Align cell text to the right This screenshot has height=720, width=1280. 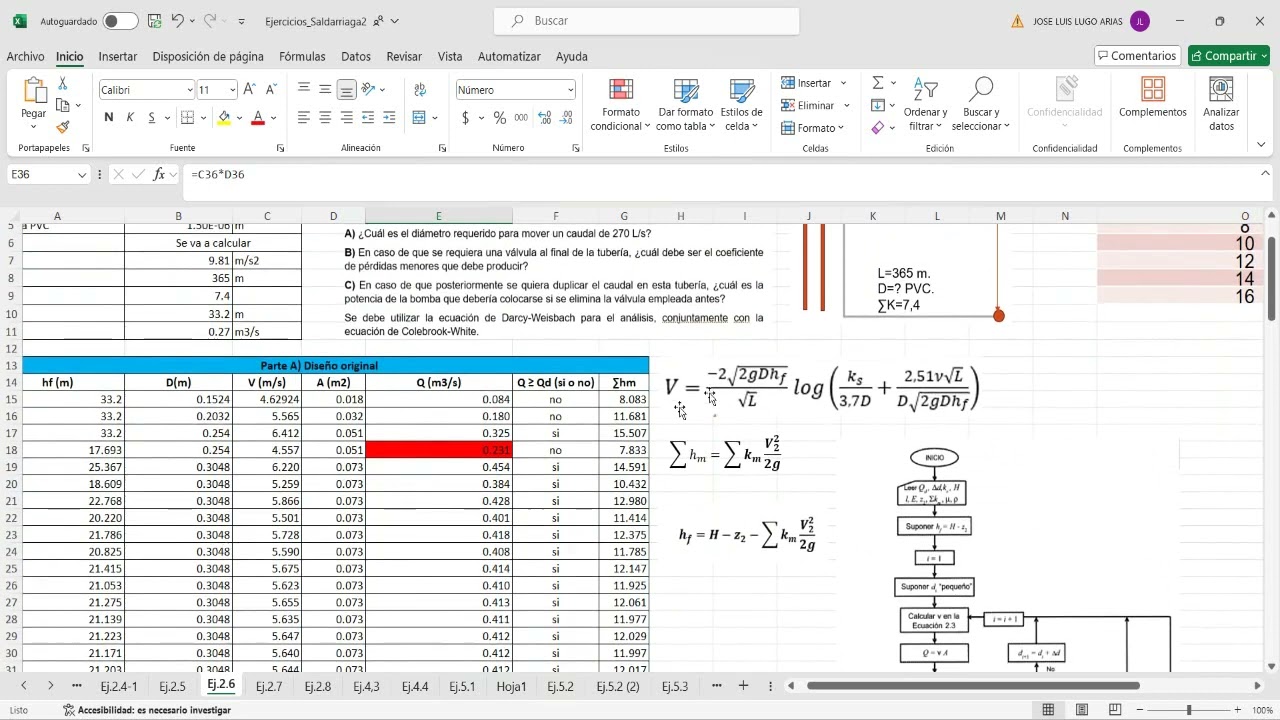pos(346,118)
